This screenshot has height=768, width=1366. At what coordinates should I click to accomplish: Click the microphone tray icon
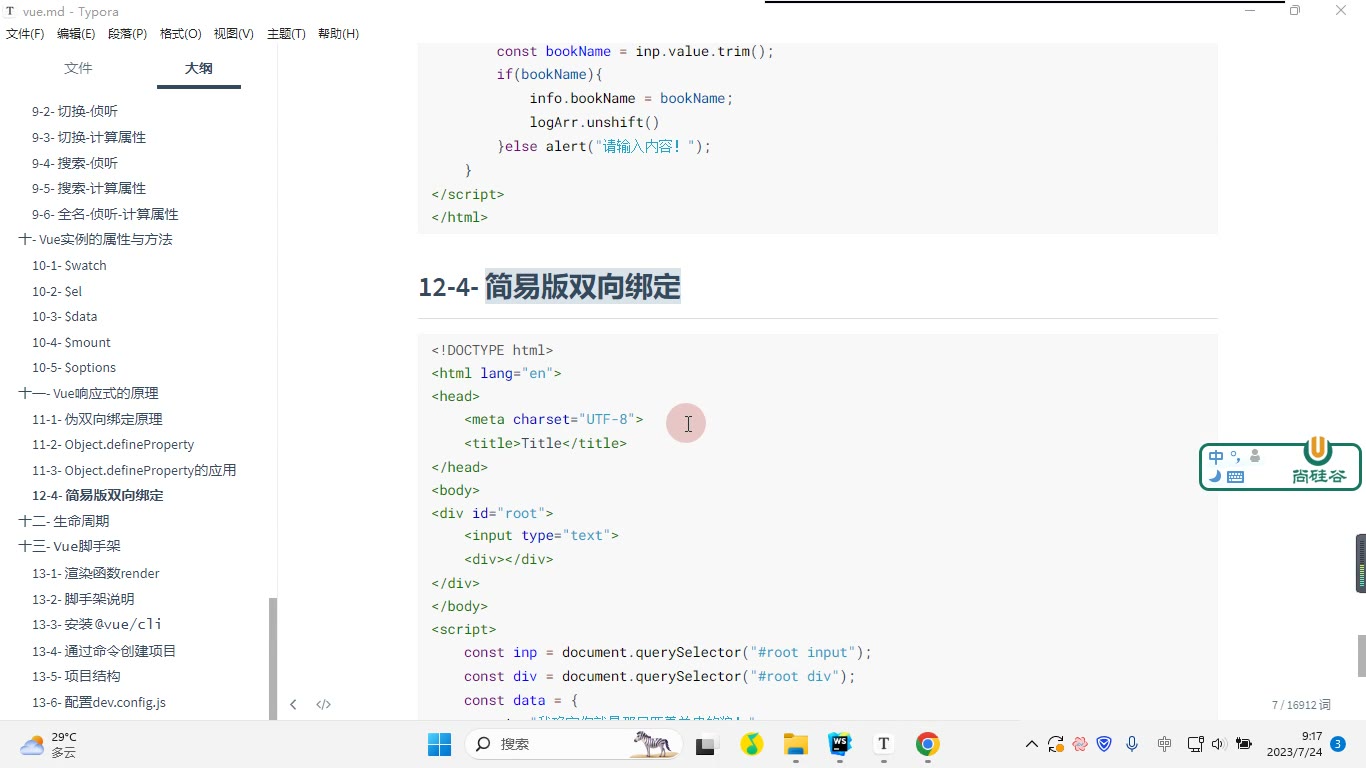click(x=1132, y=744)
